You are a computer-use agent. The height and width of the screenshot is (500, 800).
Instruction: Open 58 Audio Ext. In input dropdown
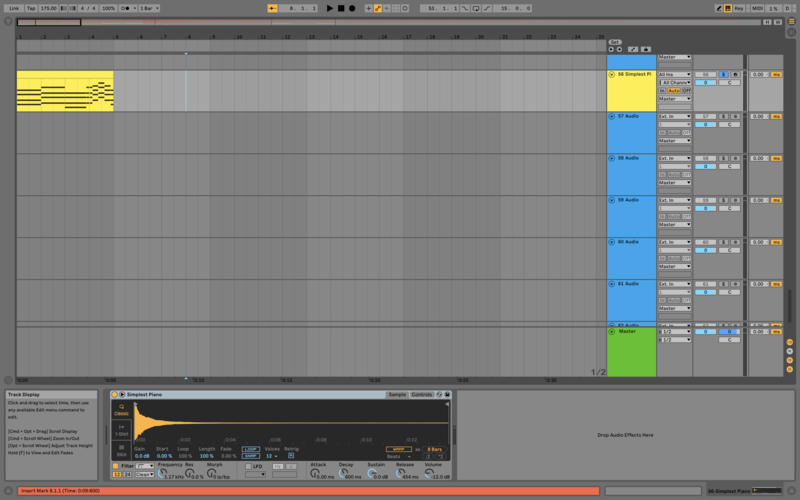[x=675, y=158]
